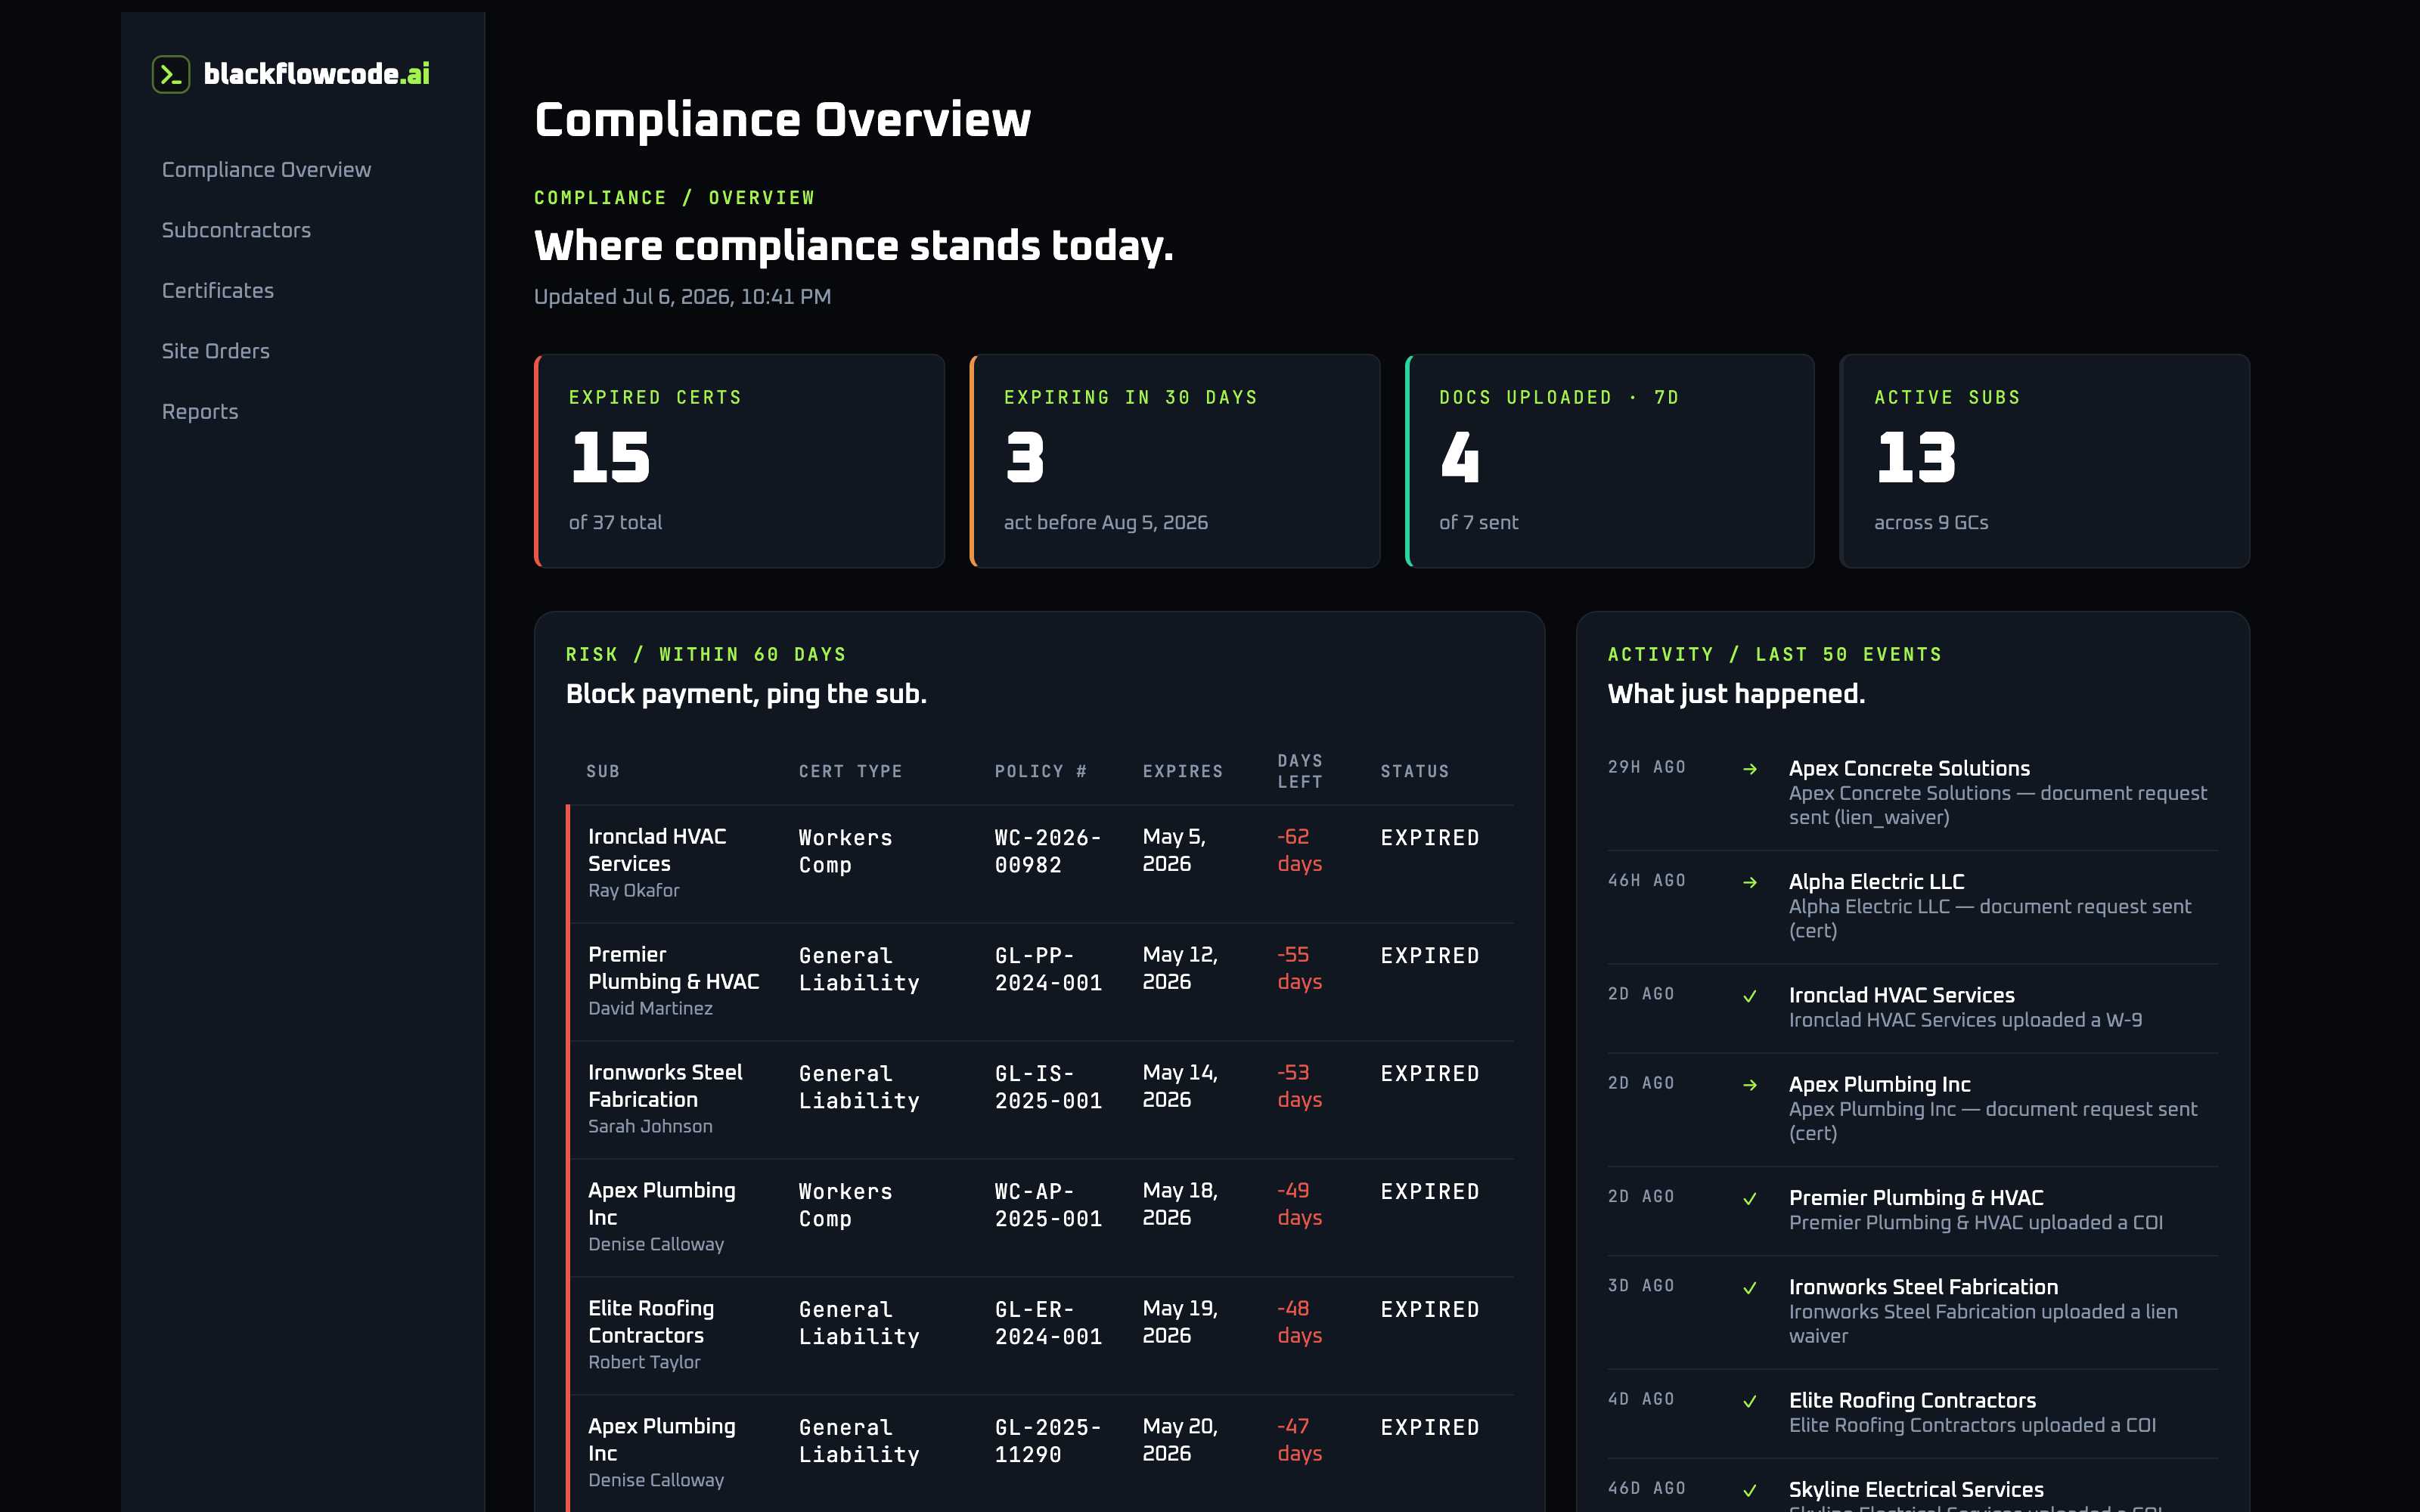Sort risk table by CERT TYPE column
Viewport: 2420px width, 1512px height.
point(850,771)
